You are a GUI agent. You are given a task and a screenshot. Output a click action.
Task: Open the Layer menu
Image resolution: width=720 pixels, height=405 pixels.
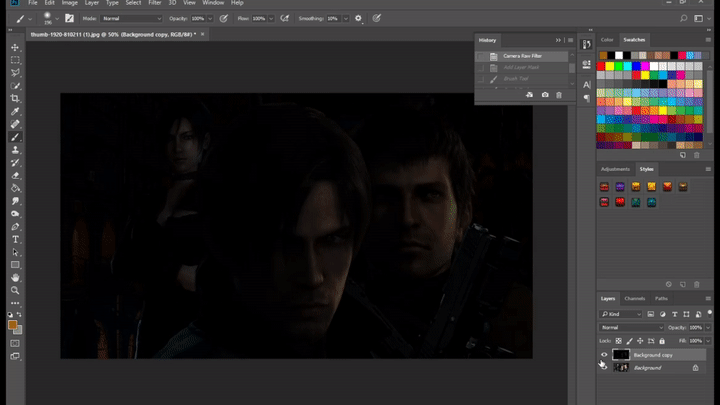pos(91,3)
